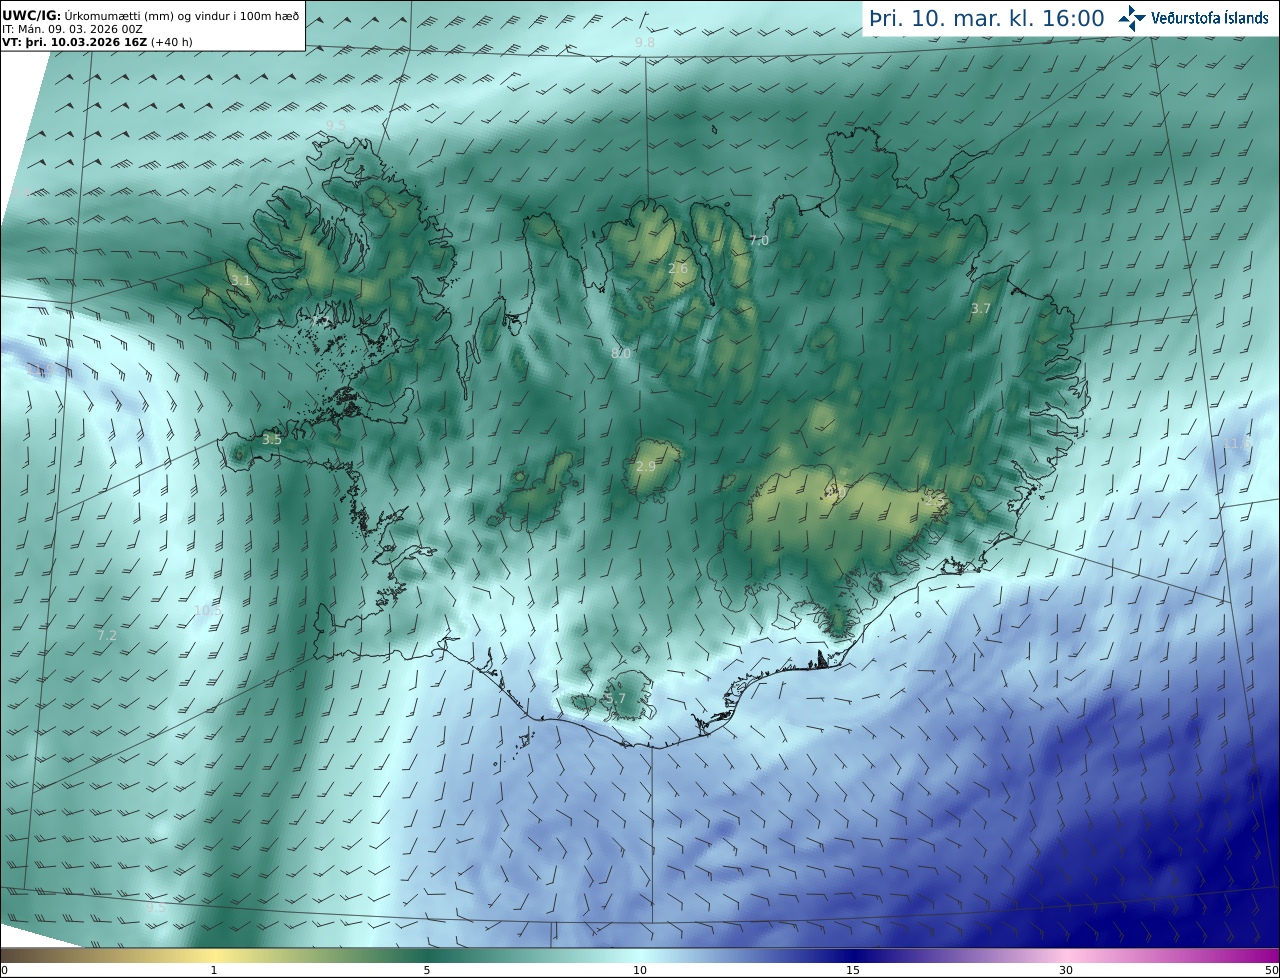This screenshot has height=978, width=1280.
Task: Click the 5 tick on the color scale
Action: pyautogui.click(x=427, y=970)
